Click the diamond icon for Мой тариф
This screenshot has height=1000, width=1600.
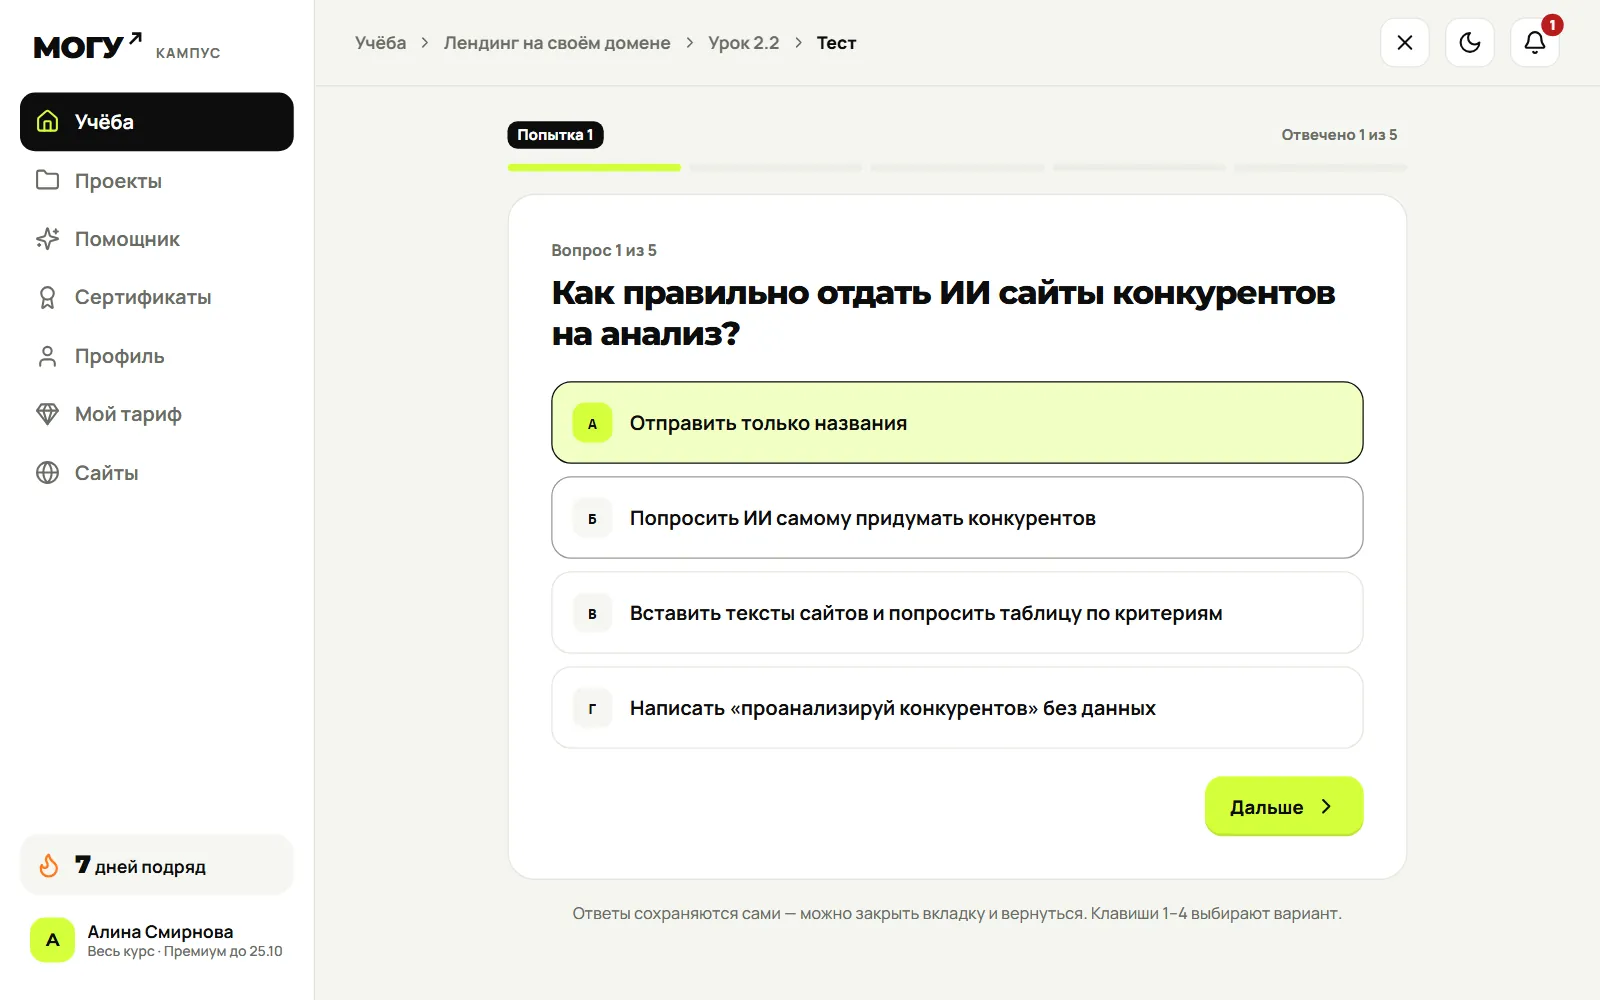[x=47, y=414]
